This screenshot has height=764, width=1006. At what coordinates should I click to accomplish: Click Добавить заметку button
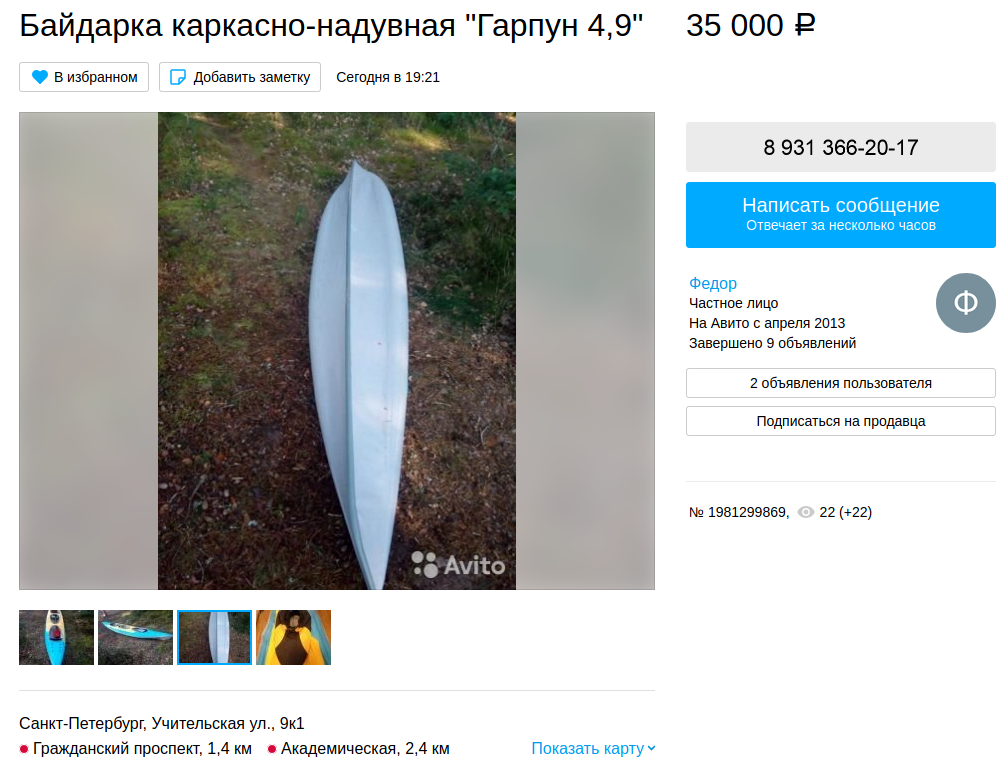point(240,77)
